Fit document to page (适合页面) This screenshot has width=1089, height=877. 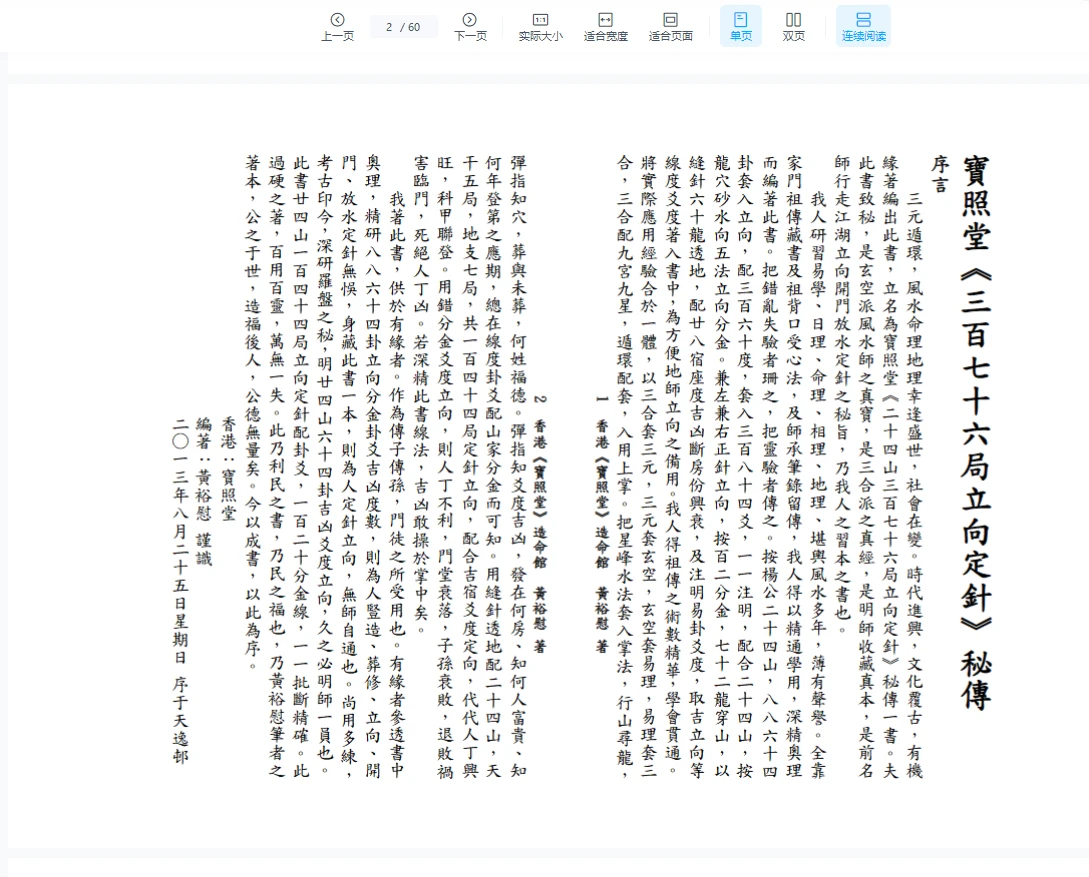pyautogui.click(x=670, y=26)
